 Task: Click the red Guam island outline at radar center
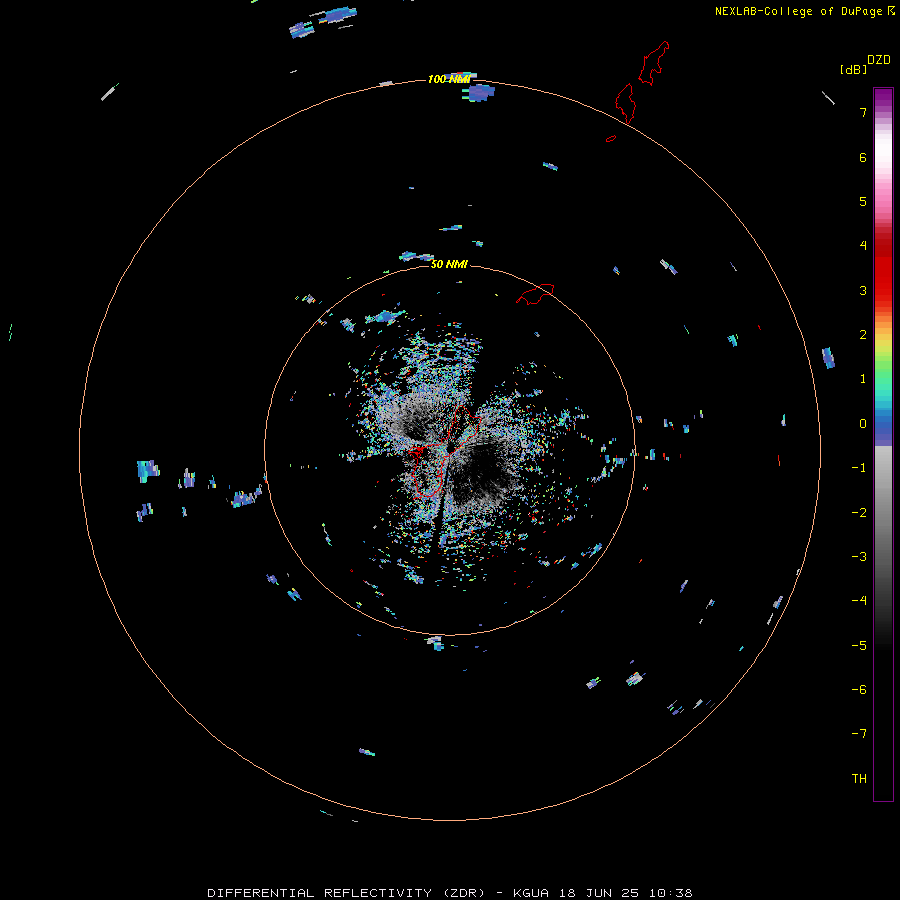(445, 451)
